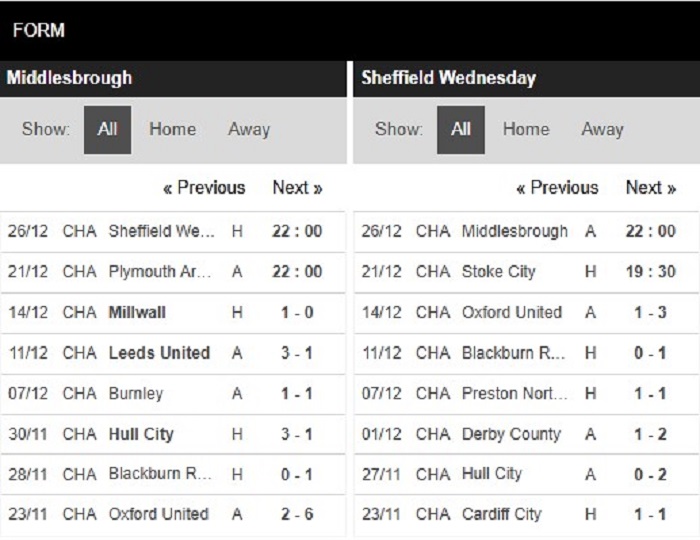Select the All tab under Middlesbrough
The image size is (700, 540).
point(108,130)
